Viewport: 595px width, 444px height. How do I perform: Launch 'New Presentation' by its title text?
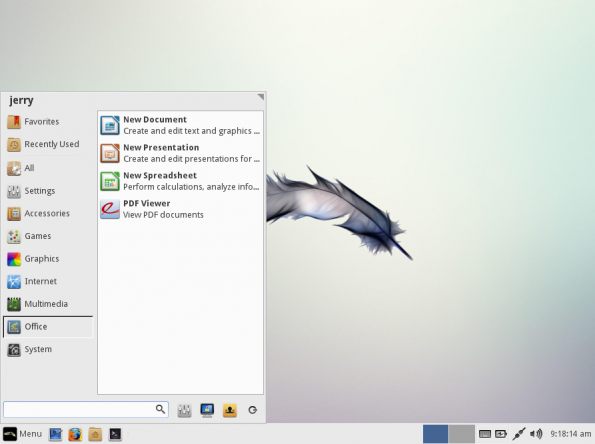point(161,148)
